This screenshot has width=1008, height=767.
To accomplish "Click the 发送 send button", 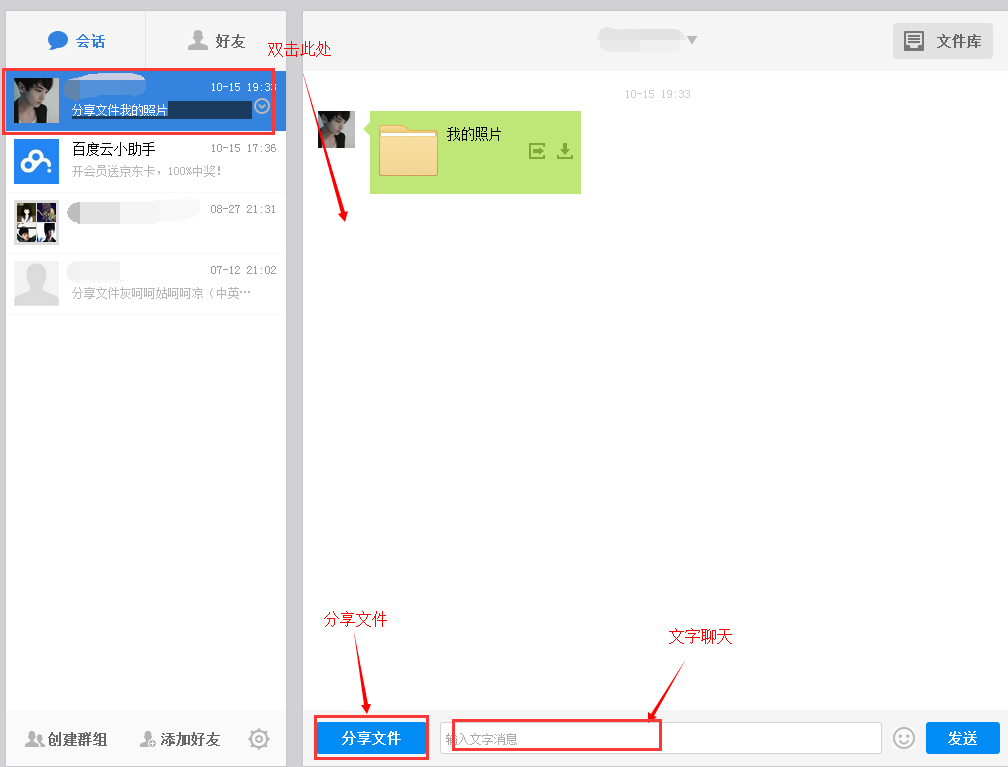I will tap(962, 737).
